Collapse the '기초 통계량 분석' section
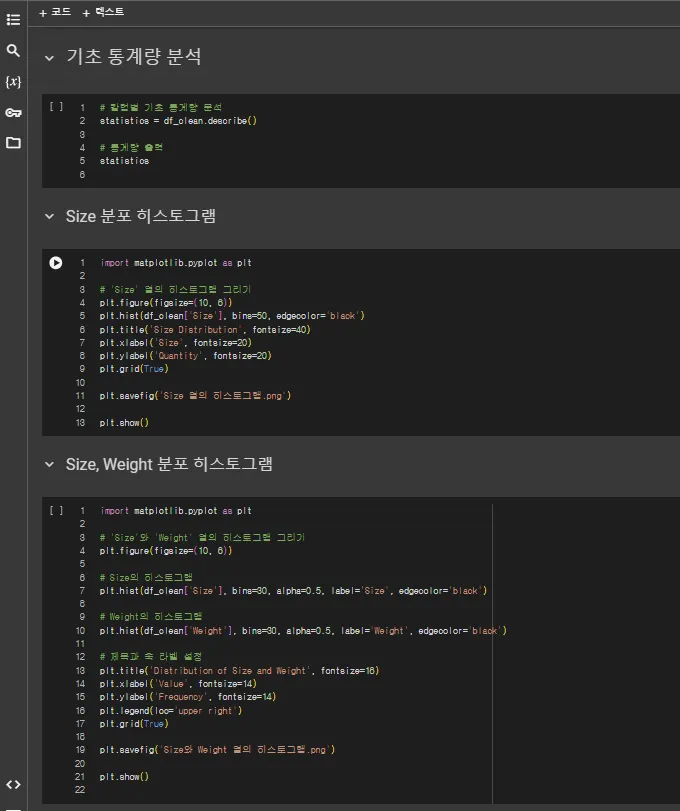Image resolution: width=680 pixels, height=811 pixels. coord(50,59)
